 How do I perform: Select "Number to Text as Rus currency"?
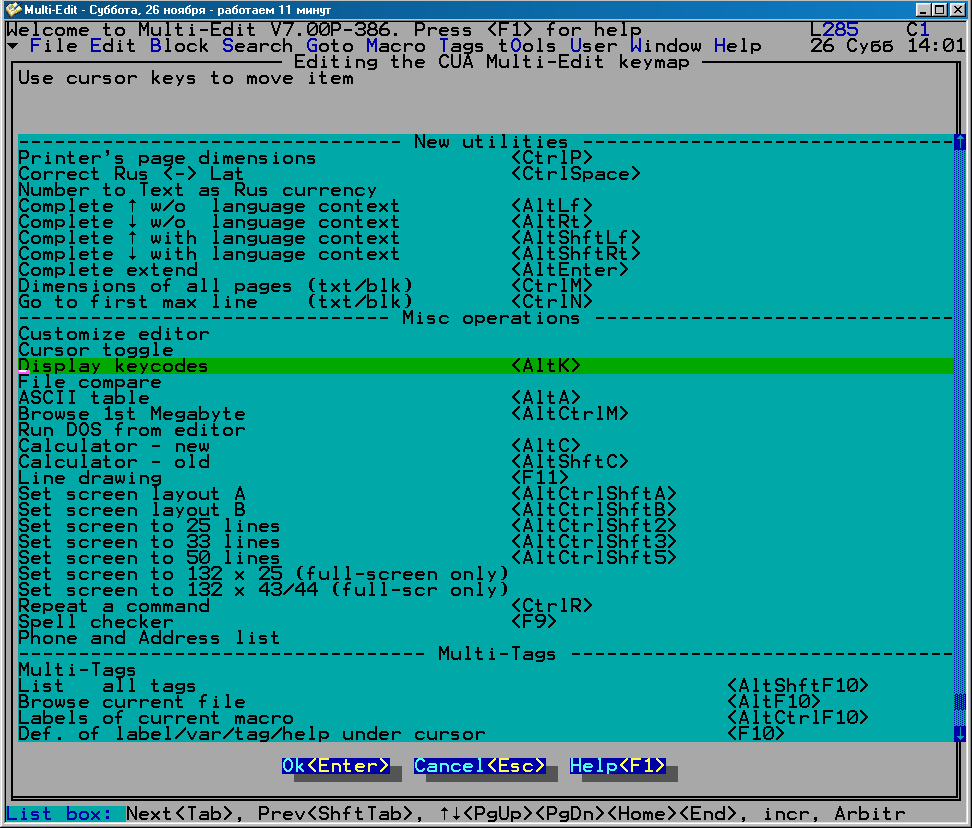pos(485,190)
